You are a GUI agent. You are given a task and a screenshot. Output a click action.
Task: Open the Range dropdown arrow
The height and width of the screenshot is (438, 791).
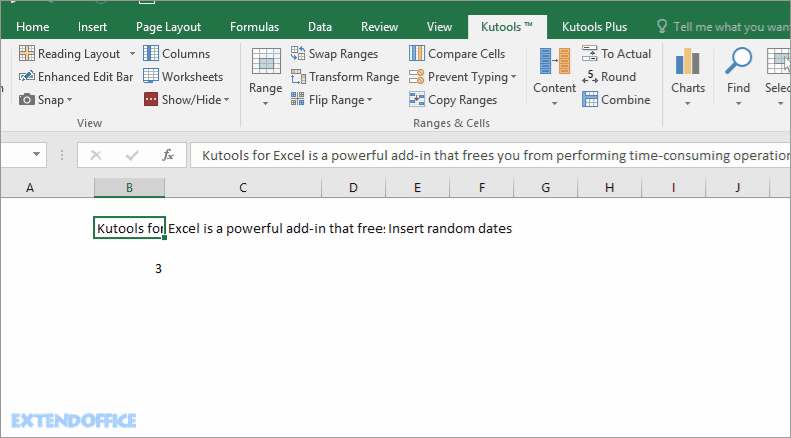[x=266, y=103]
